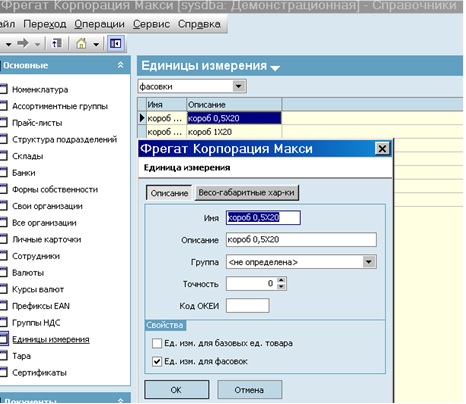
Task: Expand the Единицы измерения header dropdown
Action: coord(275,68)
